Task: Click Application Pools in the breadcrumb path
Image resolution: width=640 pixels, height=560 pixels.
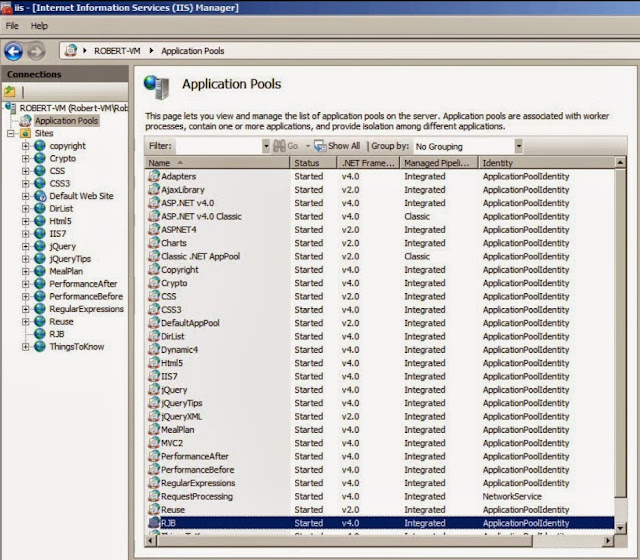Action: coord(193,51)
